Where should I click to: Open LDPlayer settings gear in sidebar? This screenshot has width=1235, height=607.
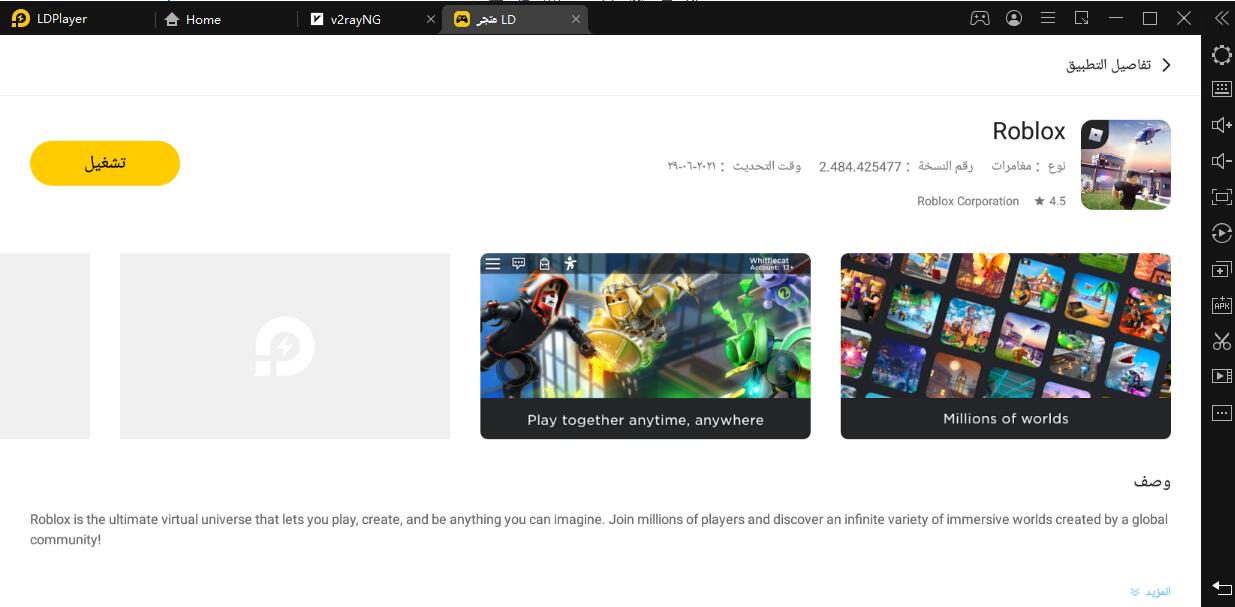(1221, 55)
